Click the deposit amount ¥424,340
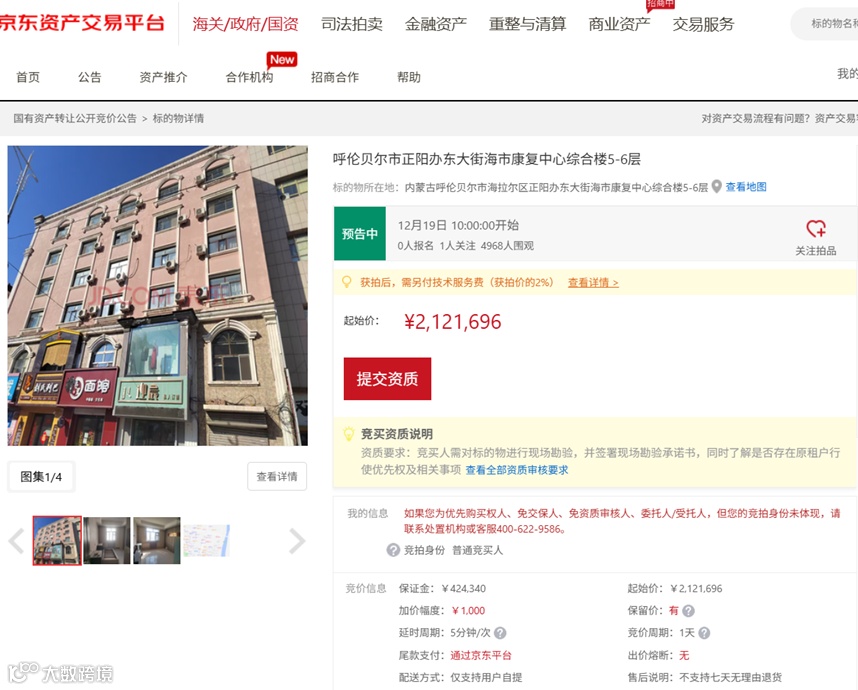 (463, 589)
